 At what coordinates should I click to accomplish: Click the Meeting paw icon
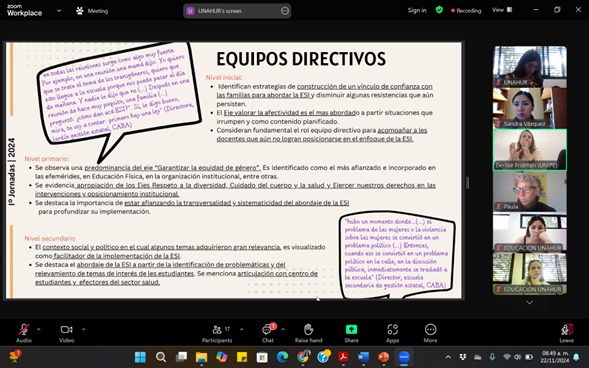point(80,11)
